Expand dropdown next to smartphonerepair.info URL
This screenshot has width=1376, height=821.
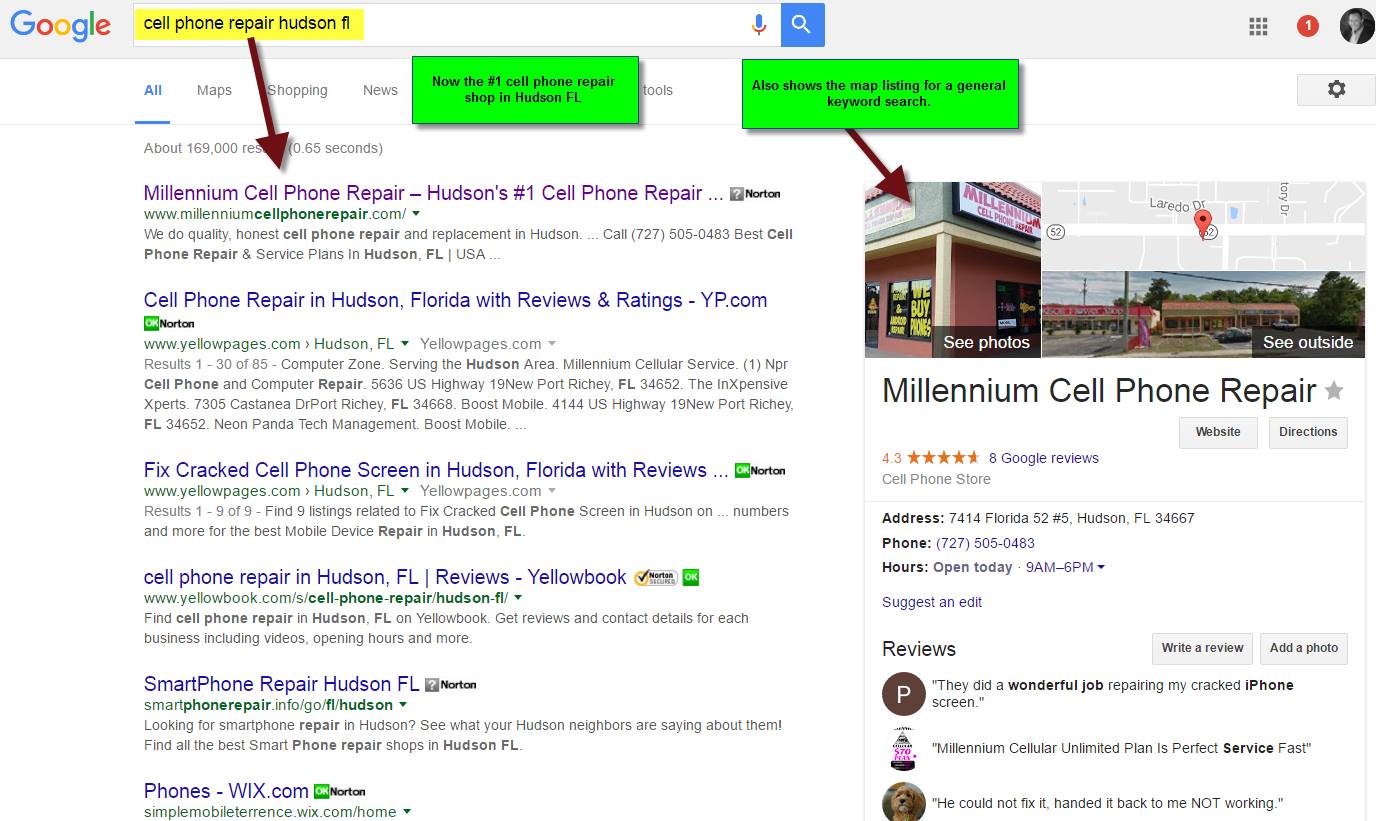point(403,705)
